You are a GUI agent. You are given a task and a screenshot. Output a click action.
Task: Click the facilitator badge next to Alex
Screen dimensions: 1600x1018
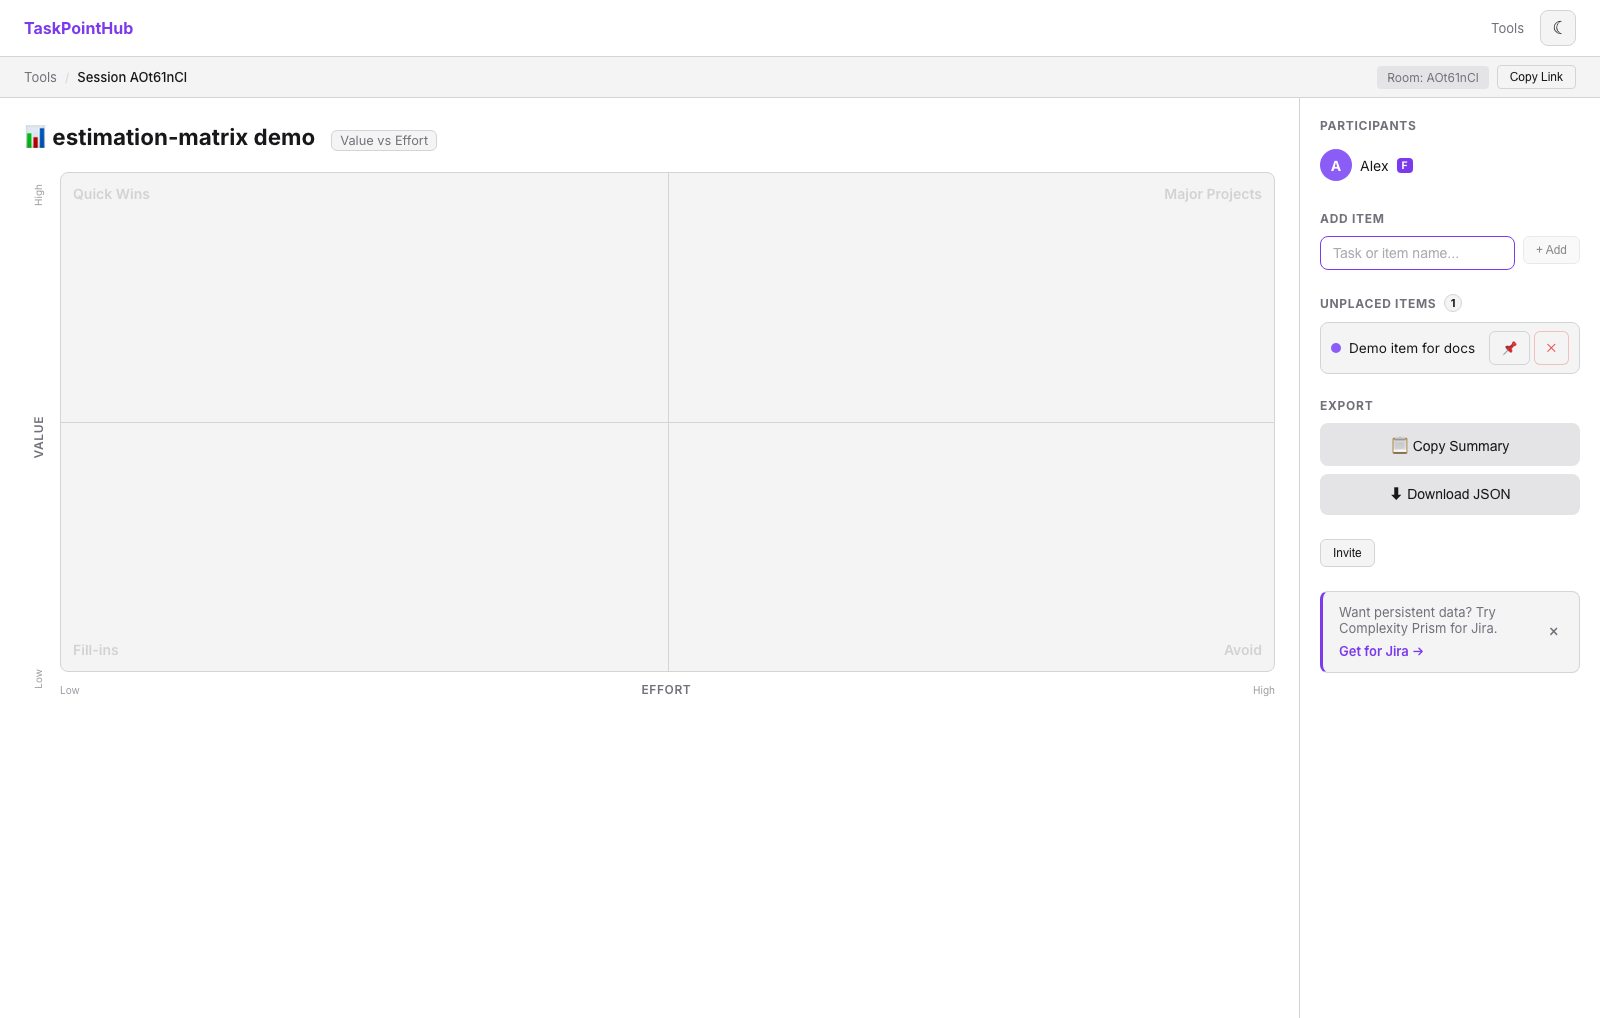point(1405,166)
